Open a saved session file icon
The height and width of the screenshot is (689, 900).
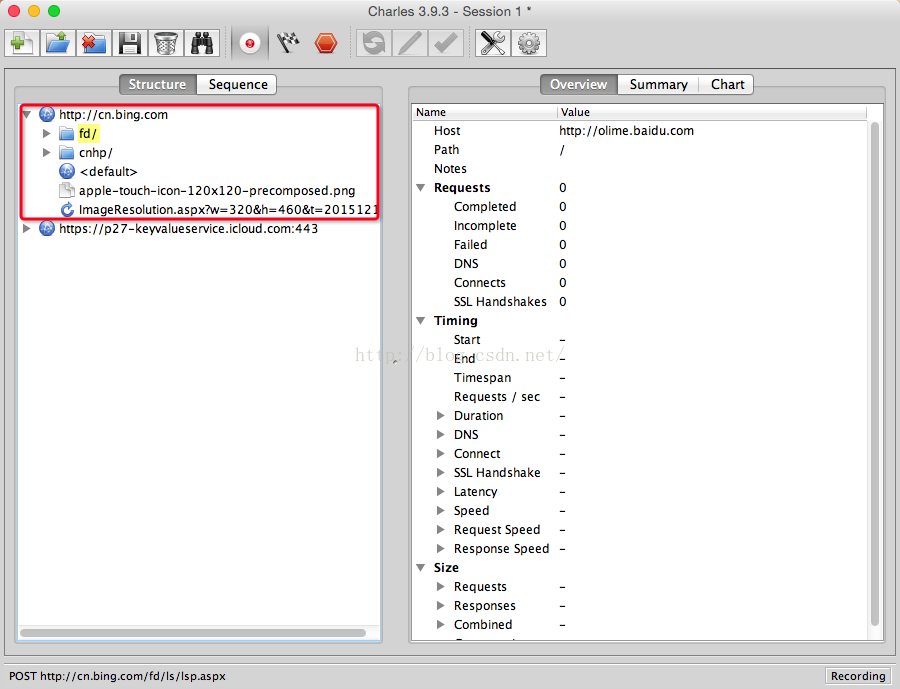pyautogui.click(x=57, y=43)
